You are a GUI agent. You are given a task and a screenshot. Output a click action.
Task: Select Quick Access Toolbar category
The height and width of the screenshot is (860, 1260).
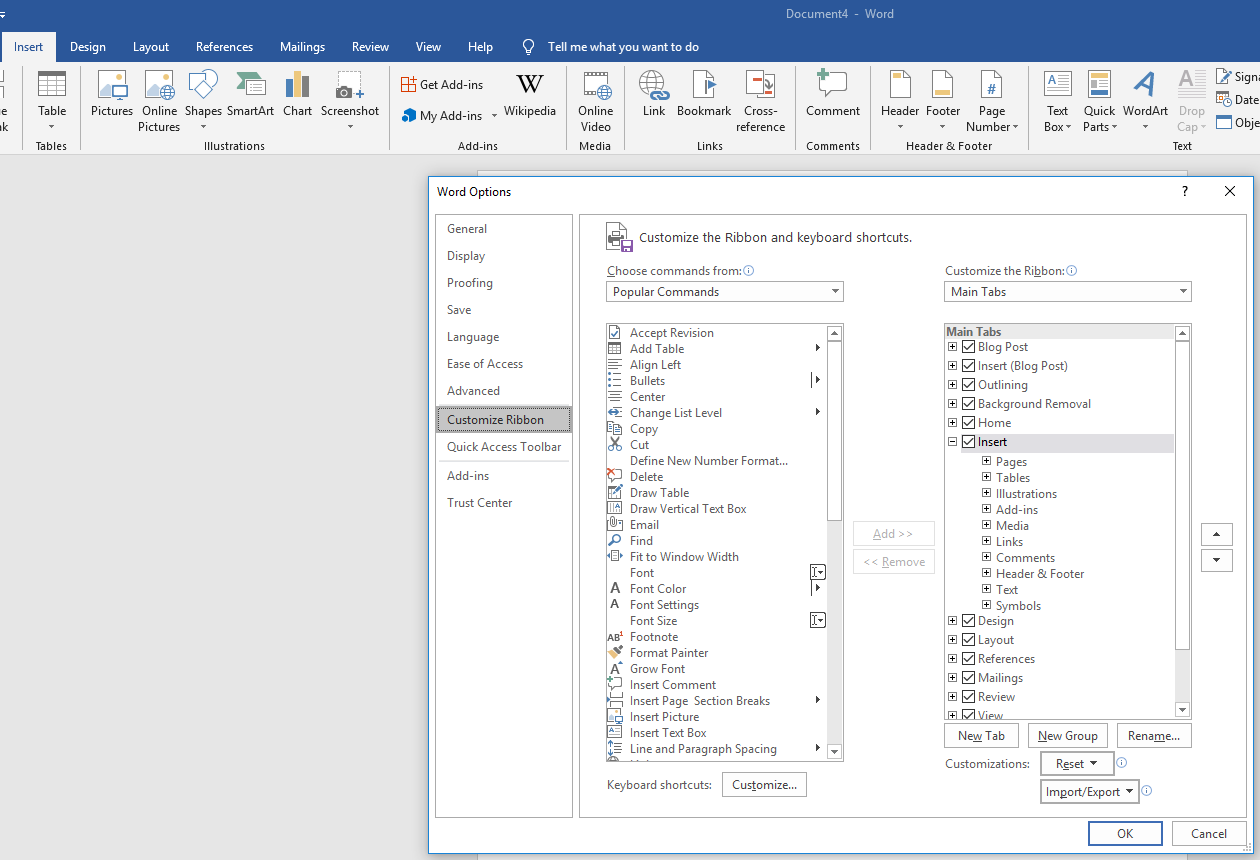coord(504,447)
